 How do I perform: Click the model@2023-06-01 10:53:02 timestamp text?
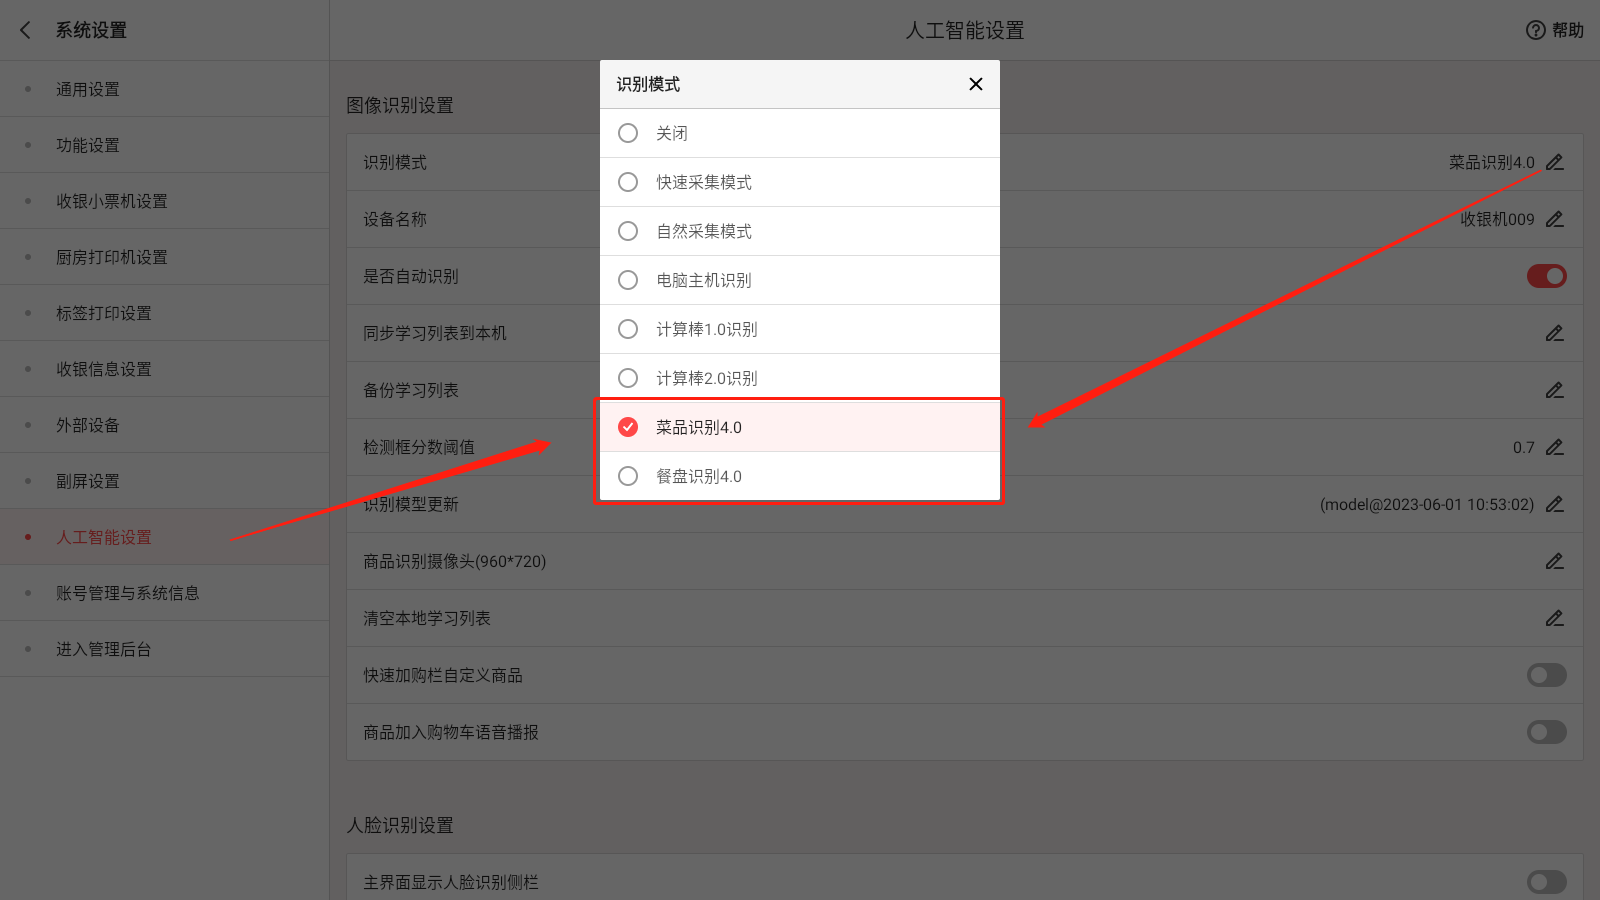point(1427,504)
